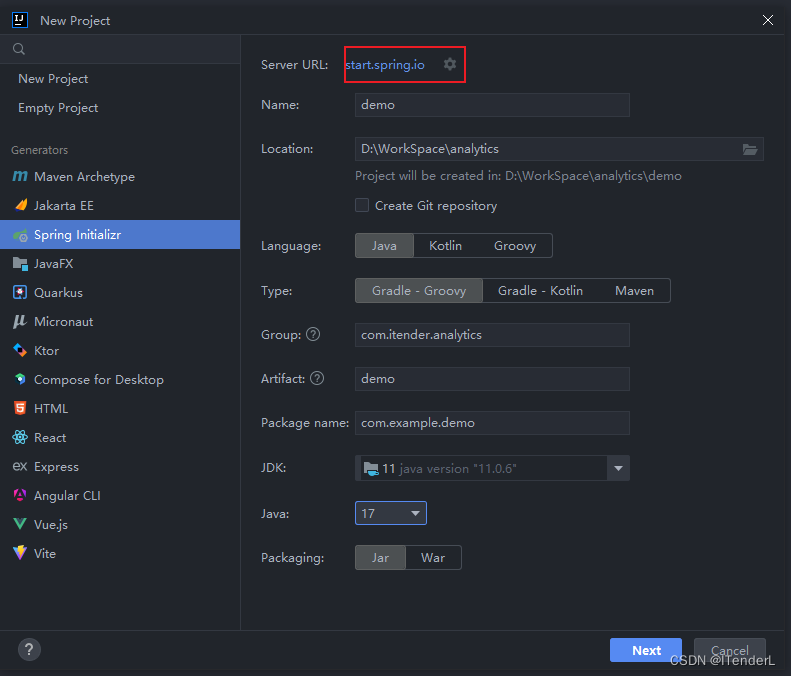Screen dimensions: 791x676
Task: Select Micronaut generator entry
Action: pos(120,321)
